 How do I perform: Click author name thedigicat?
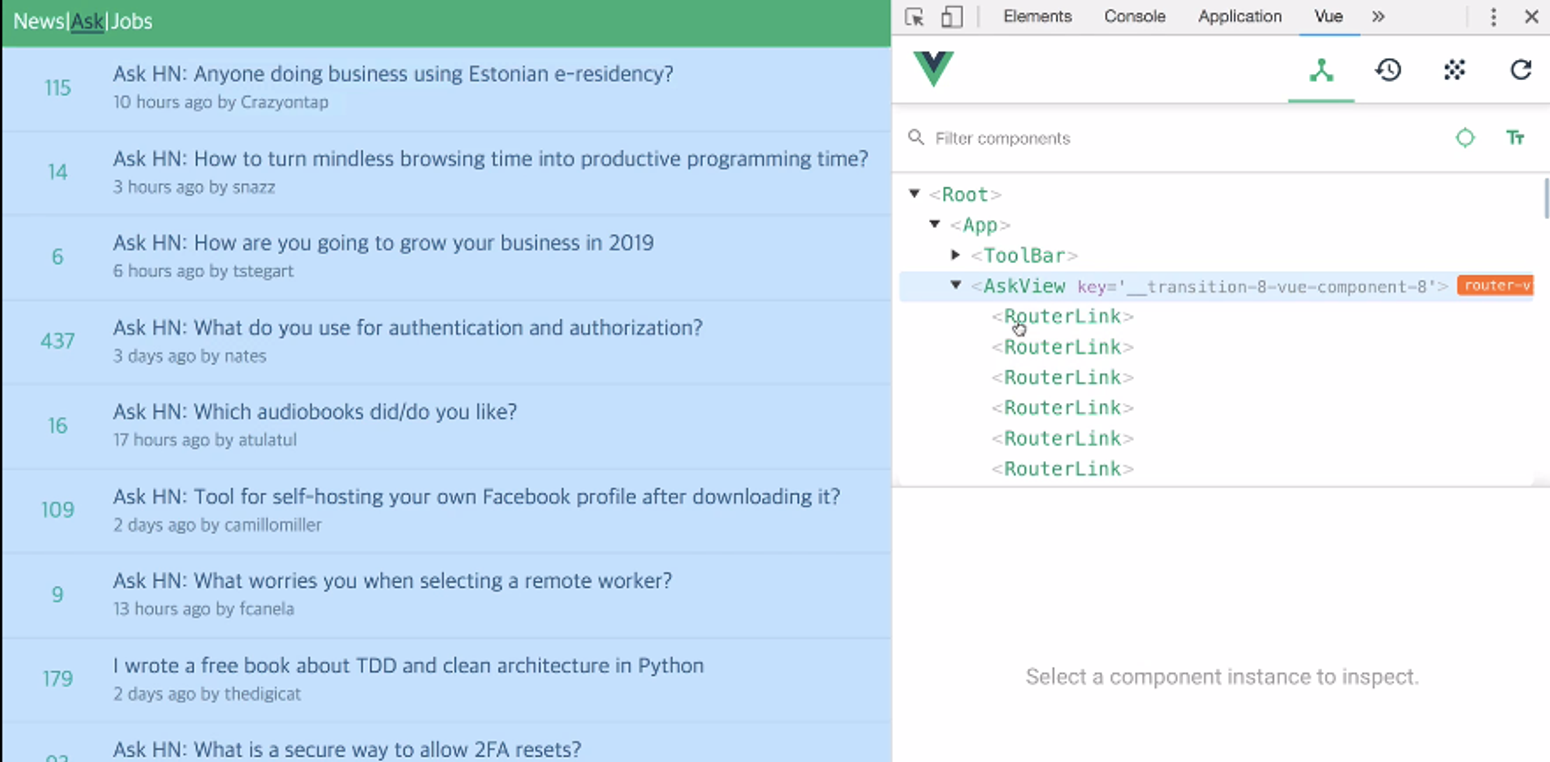[x=262, y=694]
